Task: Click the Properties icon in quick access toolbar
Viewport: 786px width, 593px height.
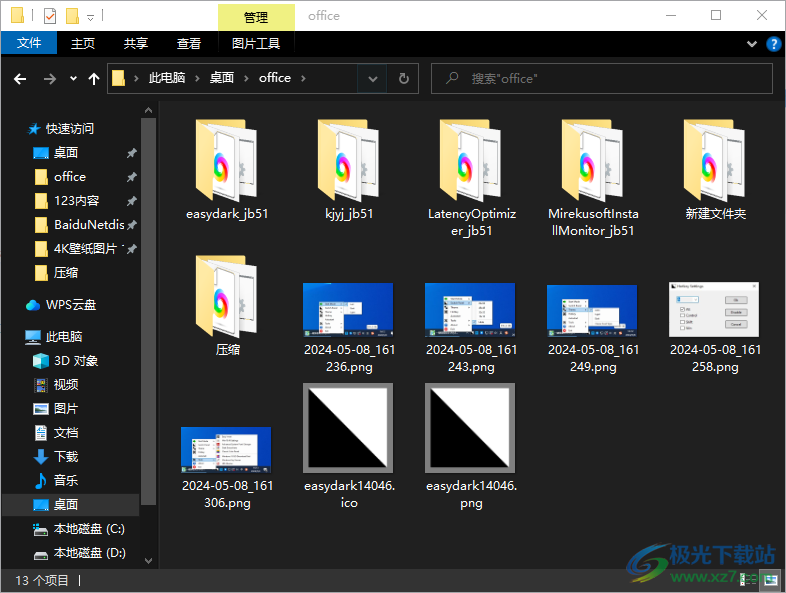Action: (50, 16)
